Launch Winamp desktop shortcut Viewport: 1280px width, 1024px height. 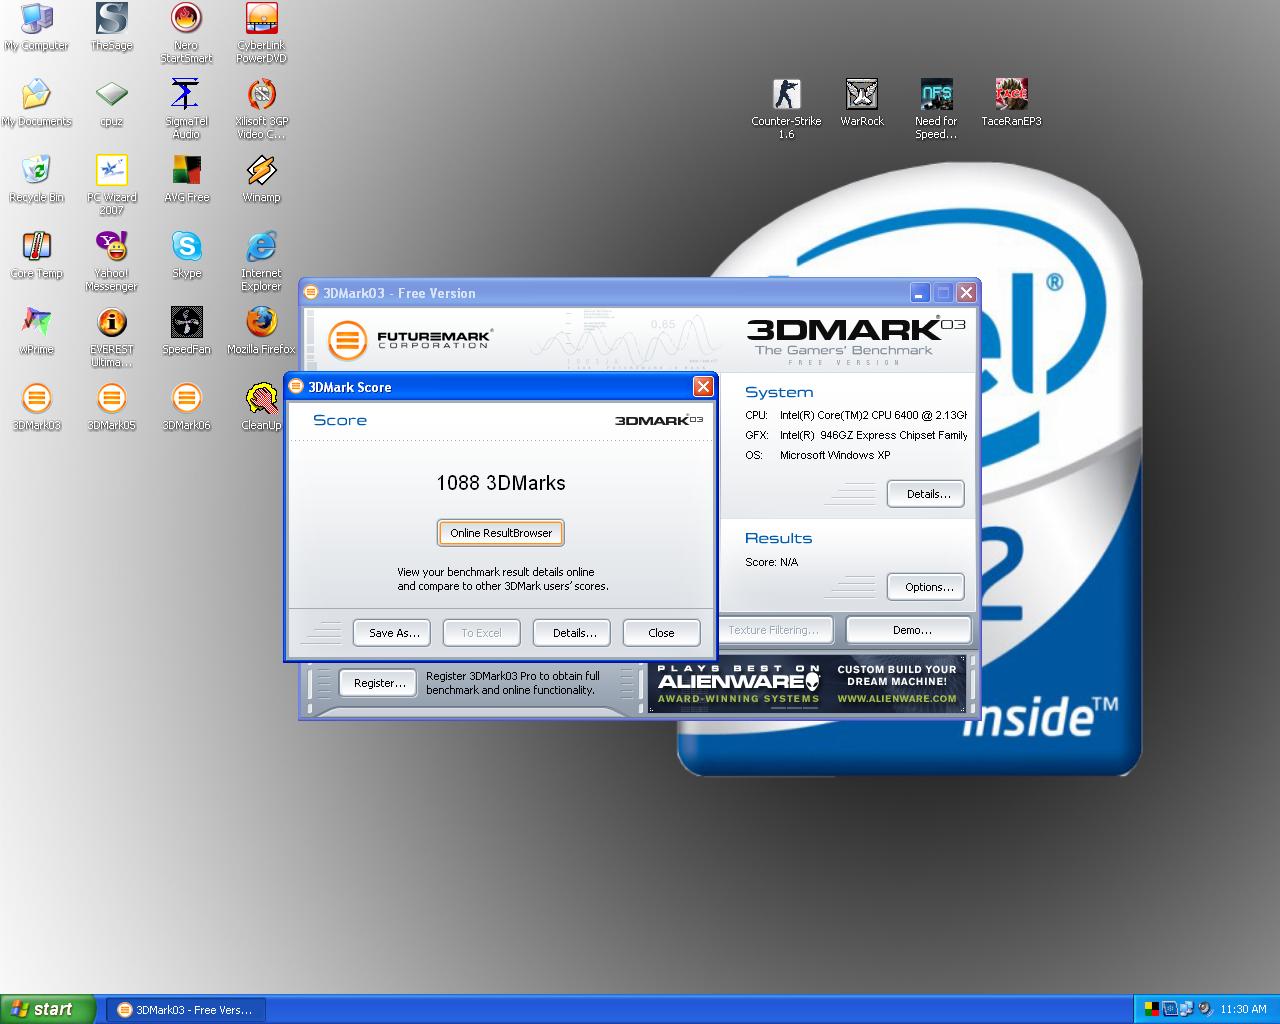[261, 180]
